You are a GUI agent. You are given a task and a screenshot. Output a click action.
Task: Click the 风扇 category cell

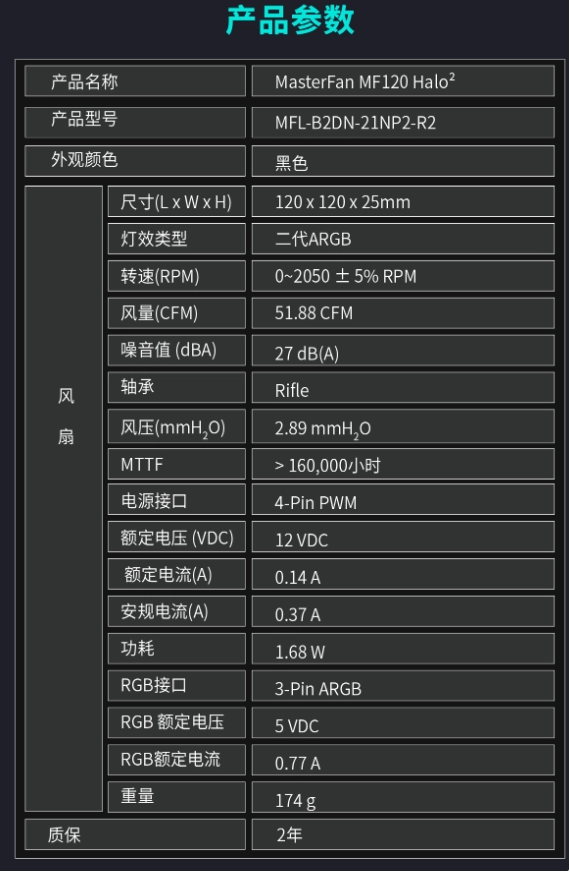[x=64, y=499]
